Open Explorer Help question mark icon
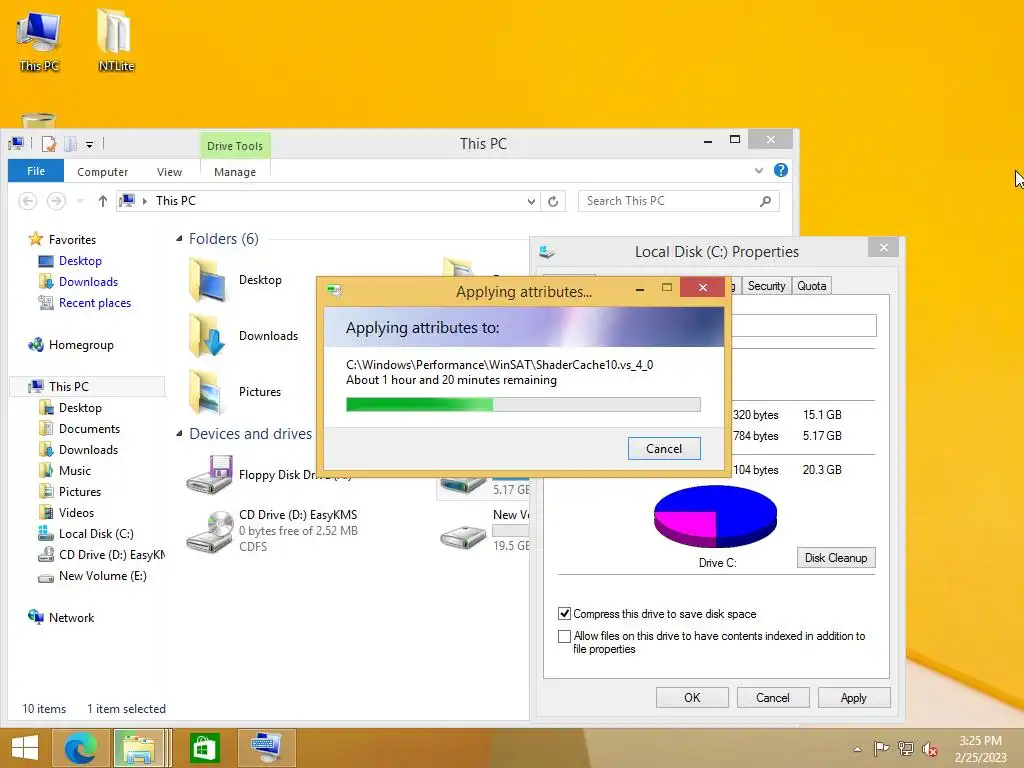 click(780, 170)
